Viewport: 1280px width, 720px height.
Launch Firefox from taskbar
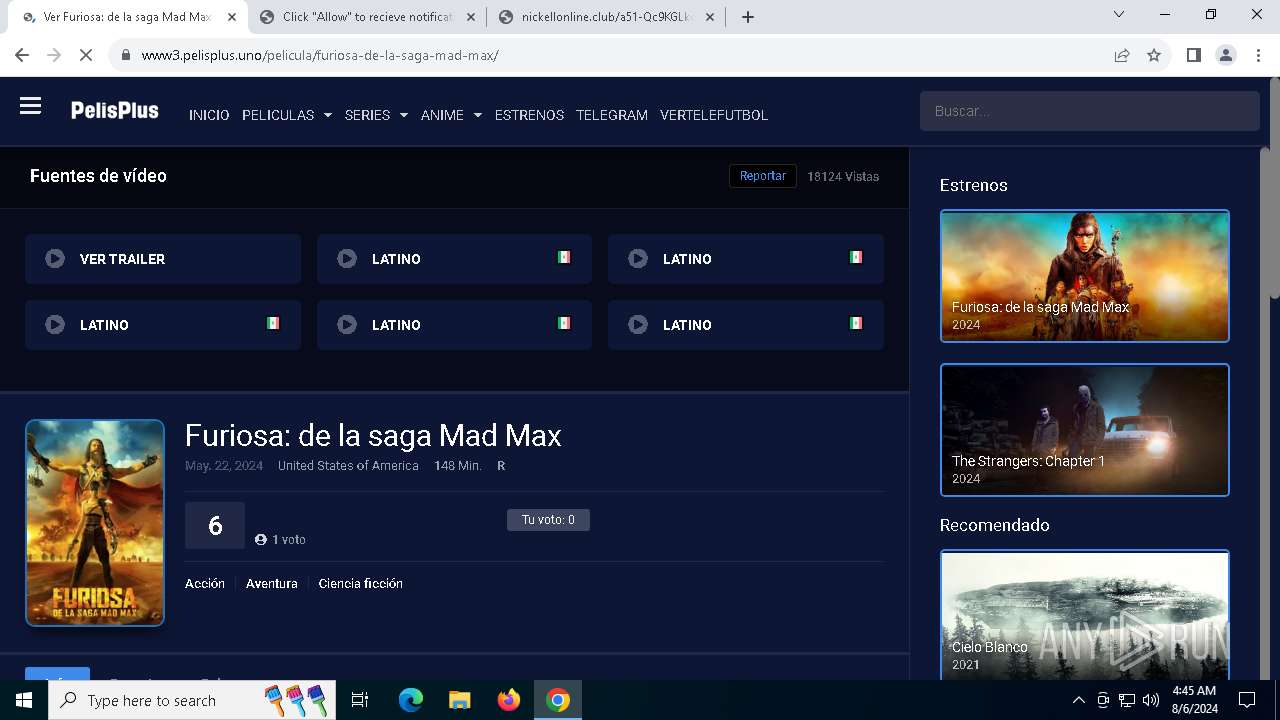(x=509, y=700)
